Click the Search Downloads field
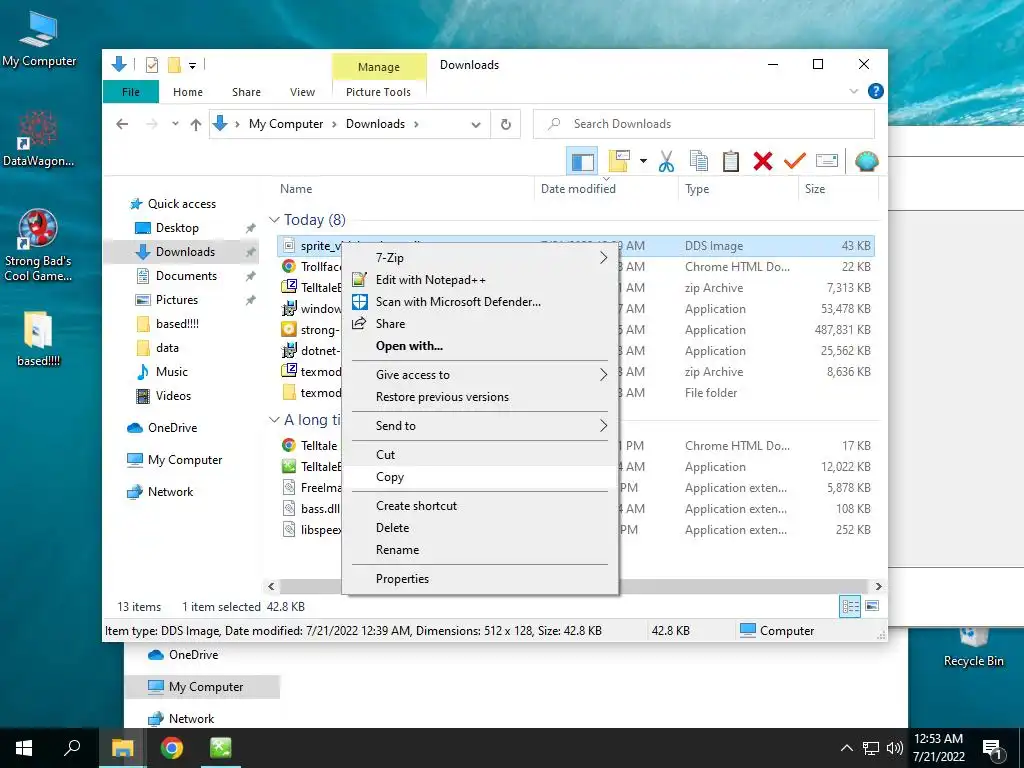The width and height of the screenshot is (1024, 768). [x=703, y=124]
